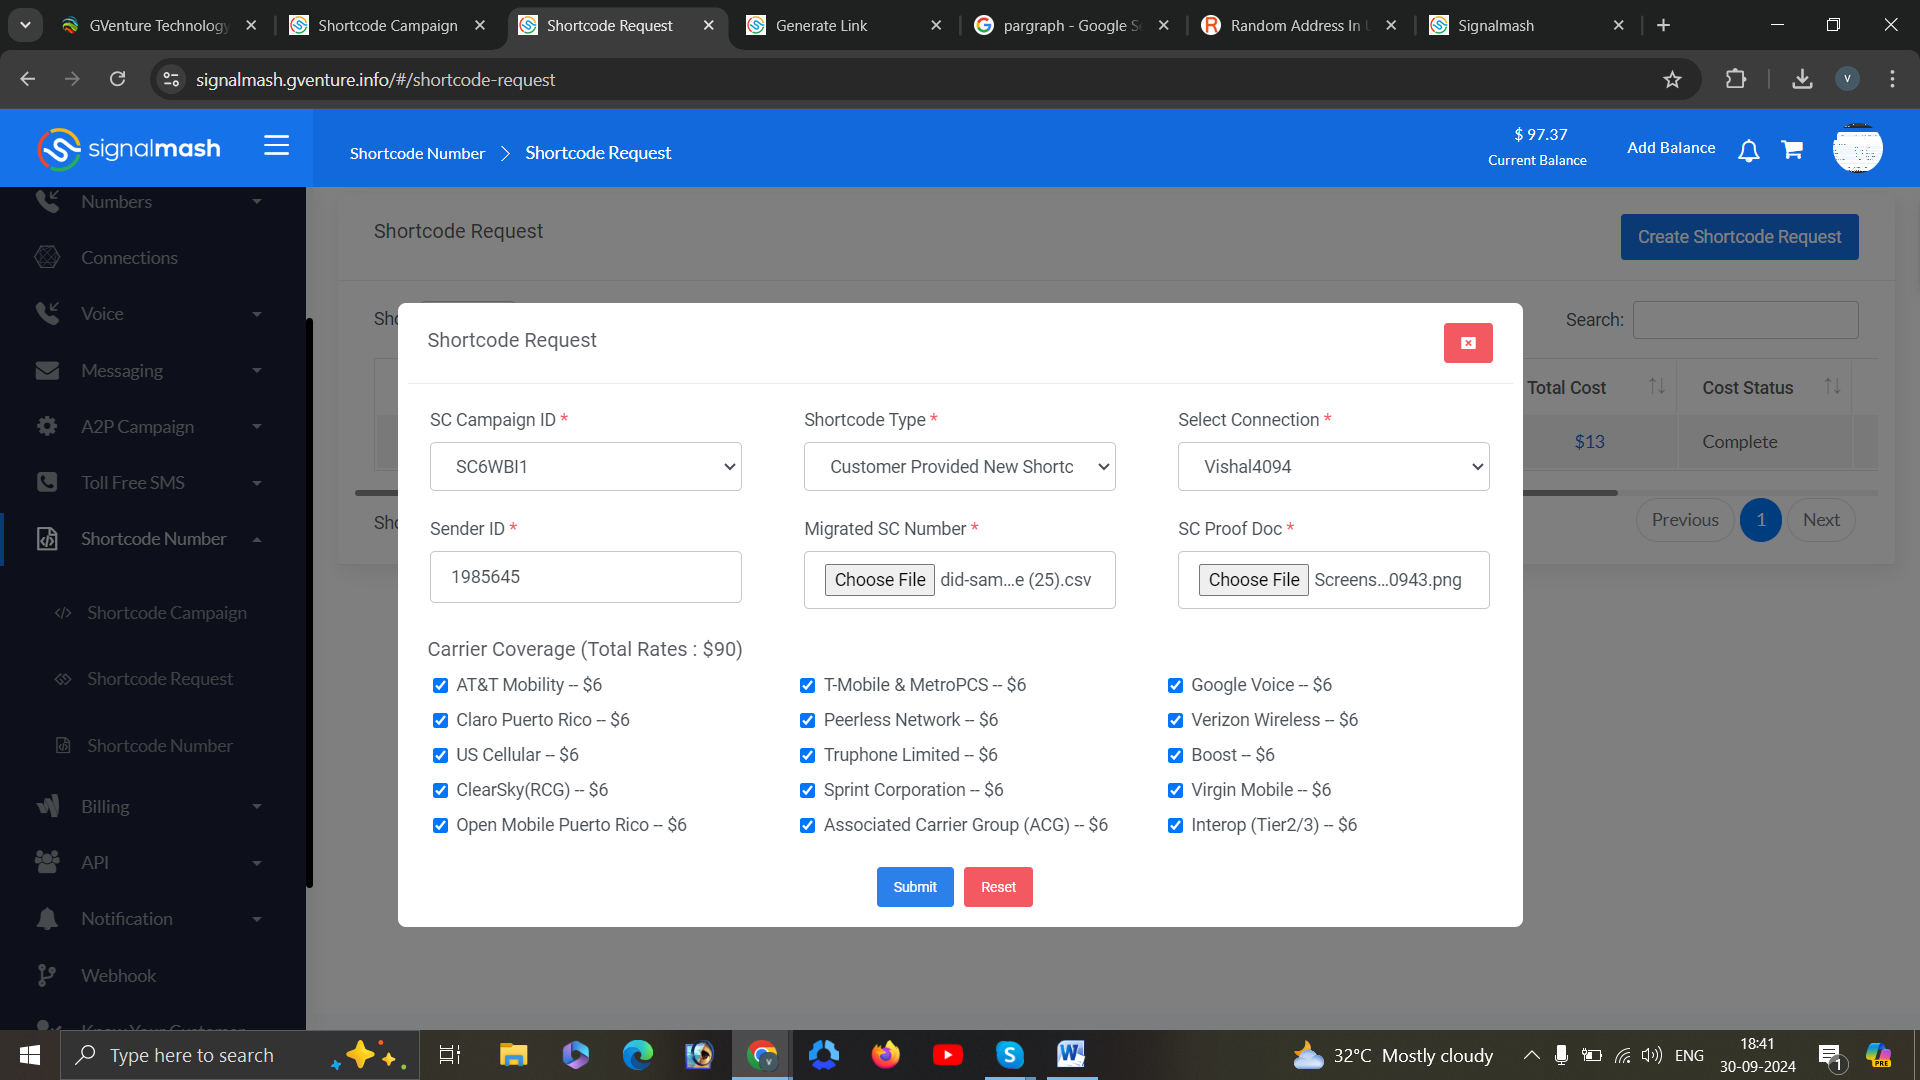Viewport: 1920px width, 1080px height.
Task: Switch to the Generate Link browser tab
Action: tap(821, 26)
